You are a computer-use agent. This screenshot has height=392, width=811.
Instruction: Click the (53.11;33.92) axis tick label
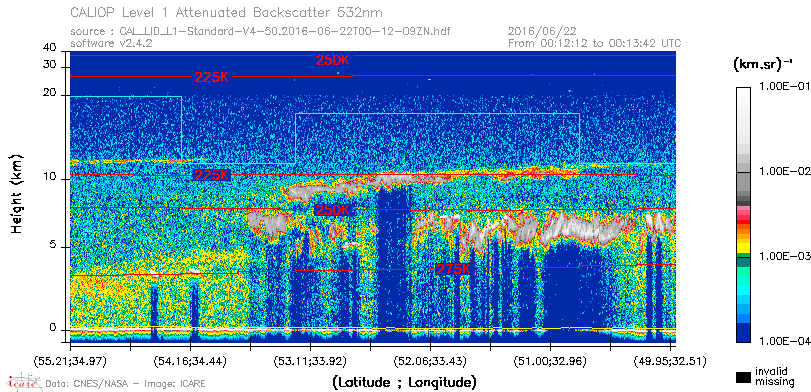click(310, 361)
